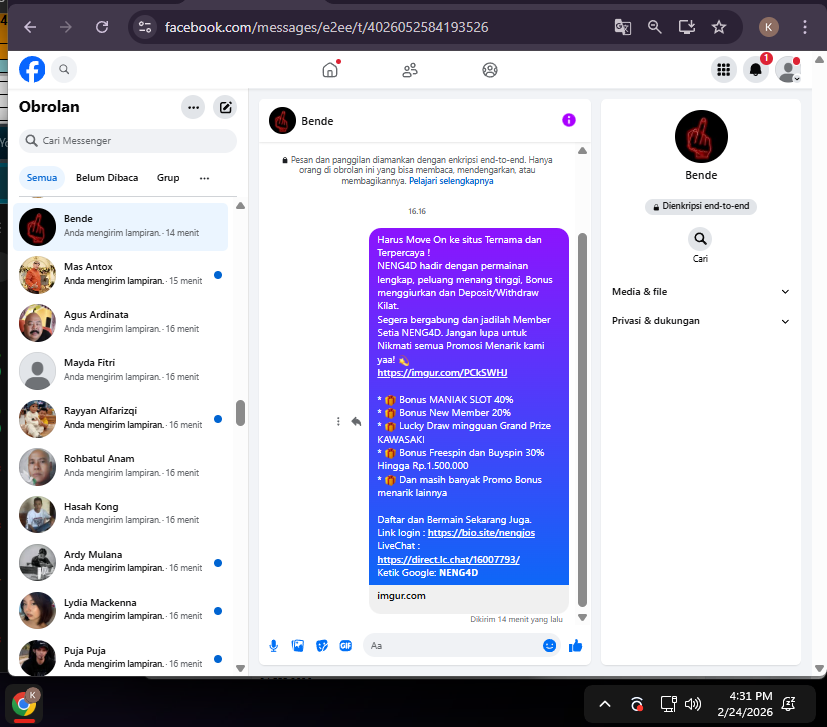Open the imgur.com link preview

[469, 597]
